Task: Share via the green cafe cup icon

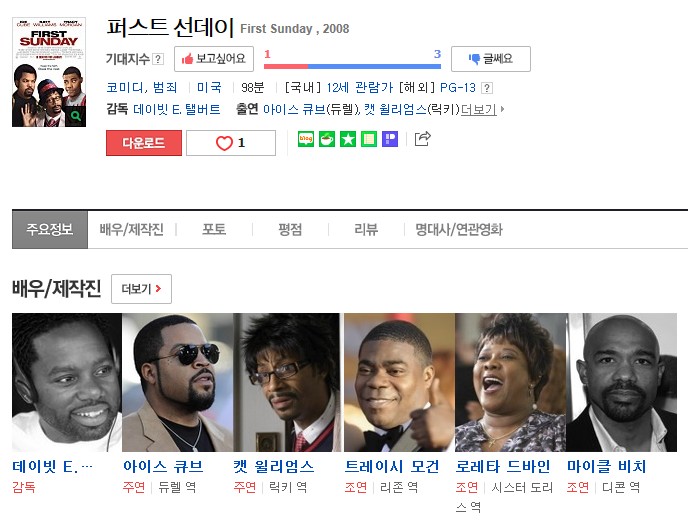Action: (327, 139)
